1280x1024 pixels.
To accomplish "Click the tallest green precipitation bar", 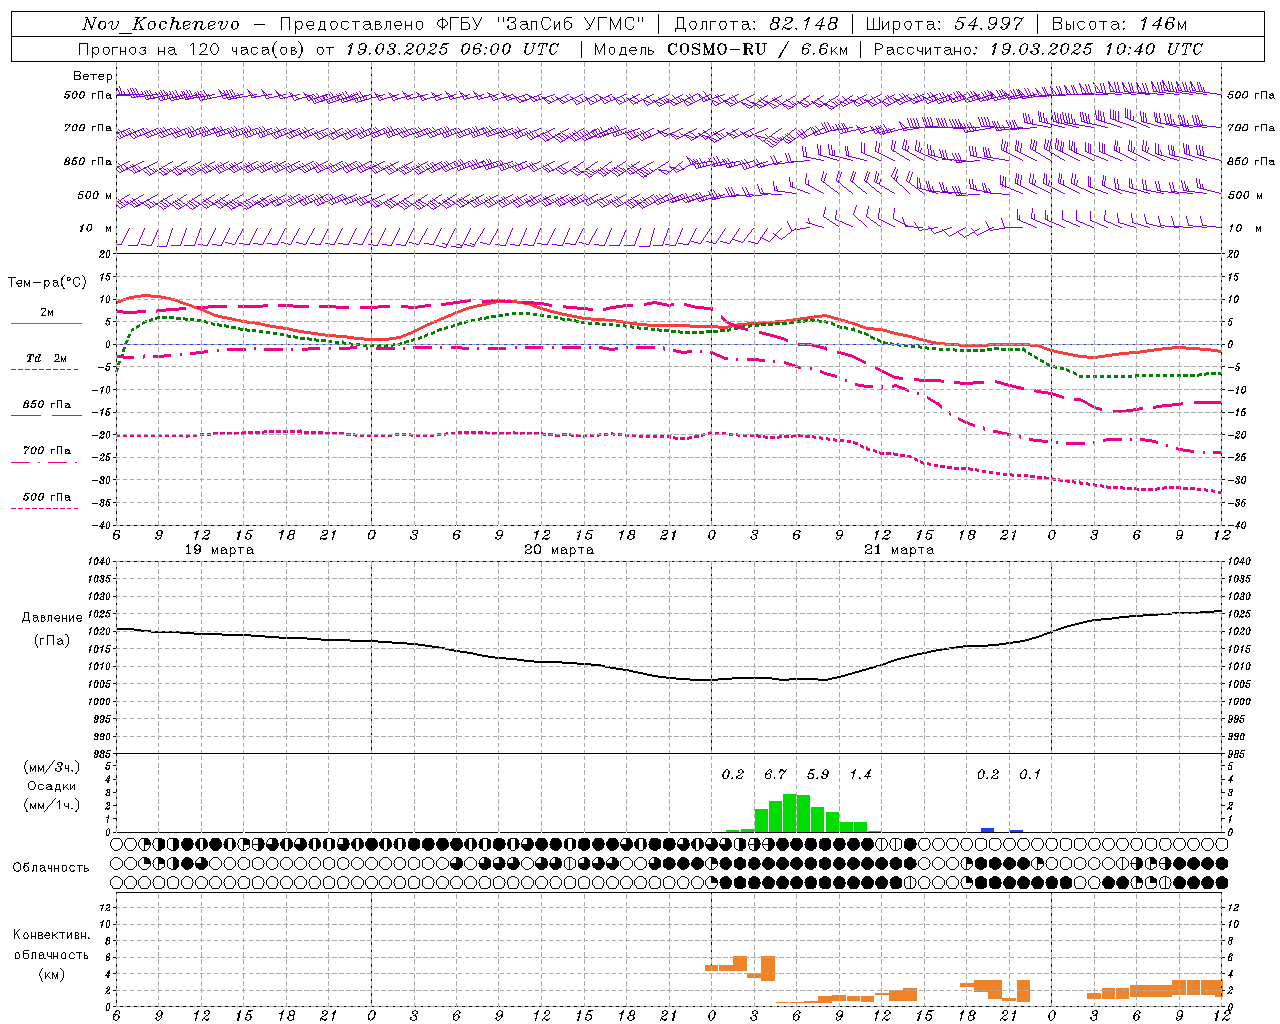I will 789,813.
